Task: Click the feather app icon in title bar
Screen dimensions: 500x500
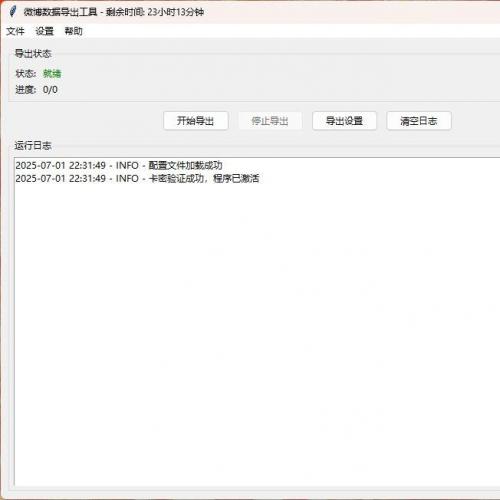Action: pyautogui.click(x=13, y=11)
